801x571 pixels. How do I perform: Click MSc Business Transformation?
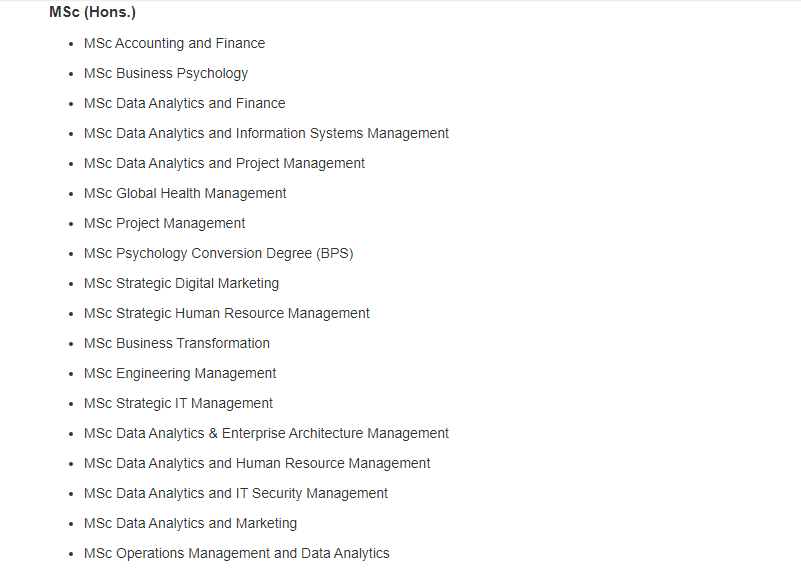(x=177, y=343)
